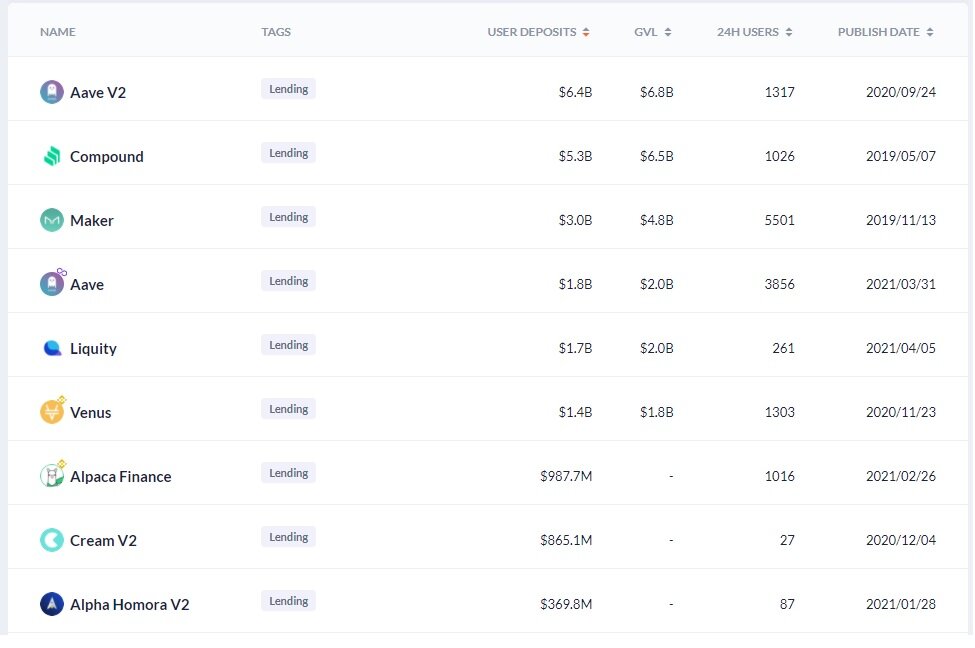Click the Venus row's $1.4B deposits value
The height and width of the screenshot is (648, 975).
click(575, 413)
